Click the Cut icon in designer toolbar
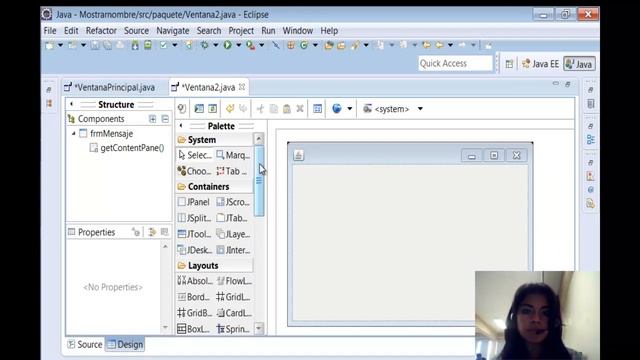This screenshot has height=360, width=640. click(x=260, y=109)
